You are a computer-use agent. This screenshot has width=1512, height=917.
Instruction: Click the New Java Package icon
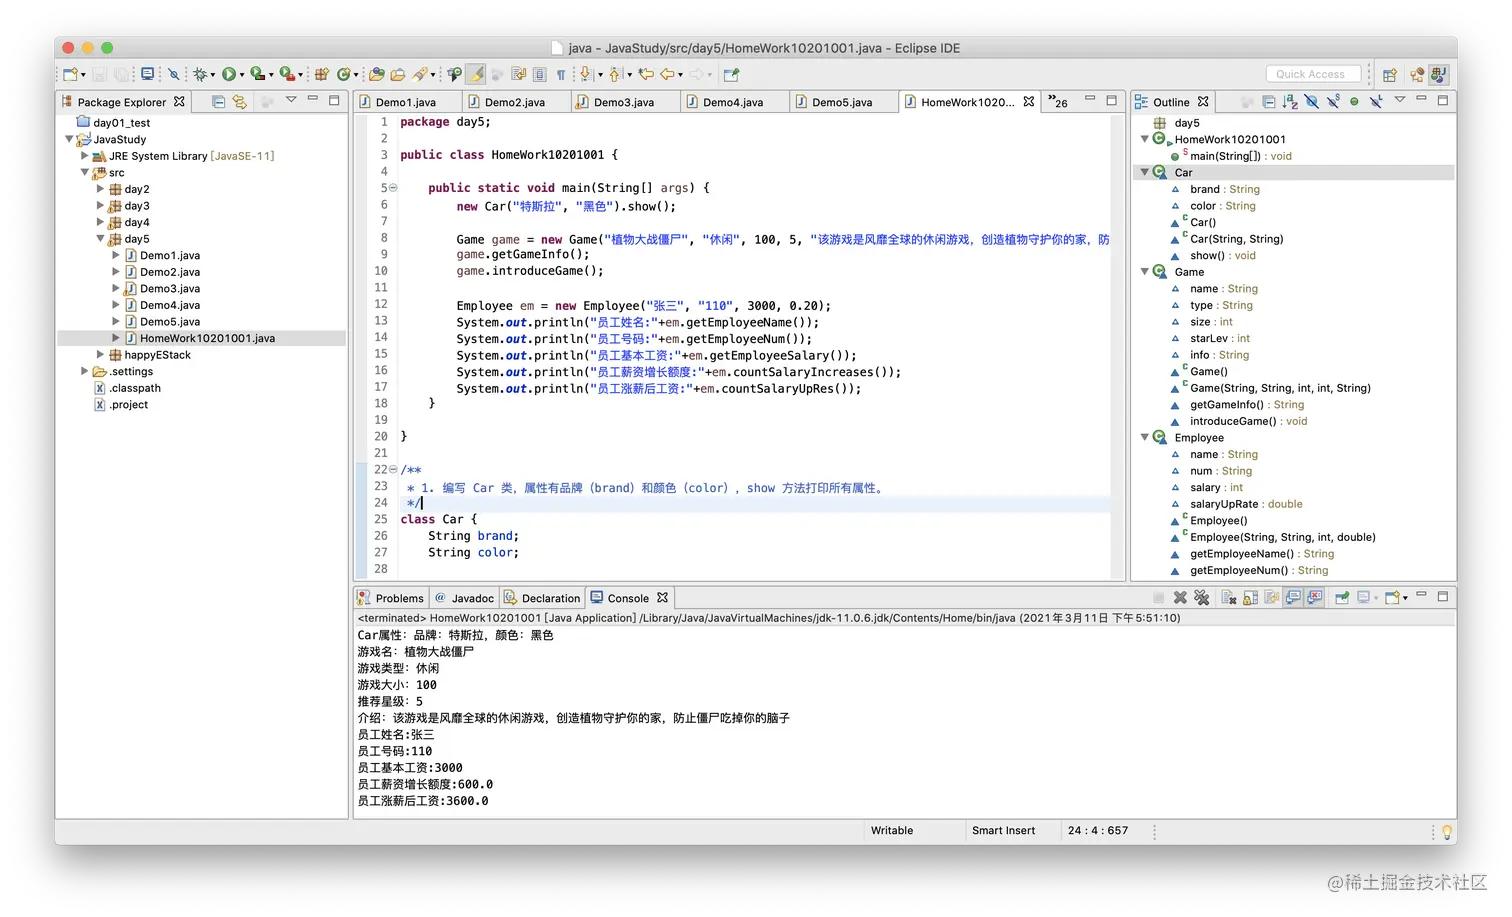[321, 74]
